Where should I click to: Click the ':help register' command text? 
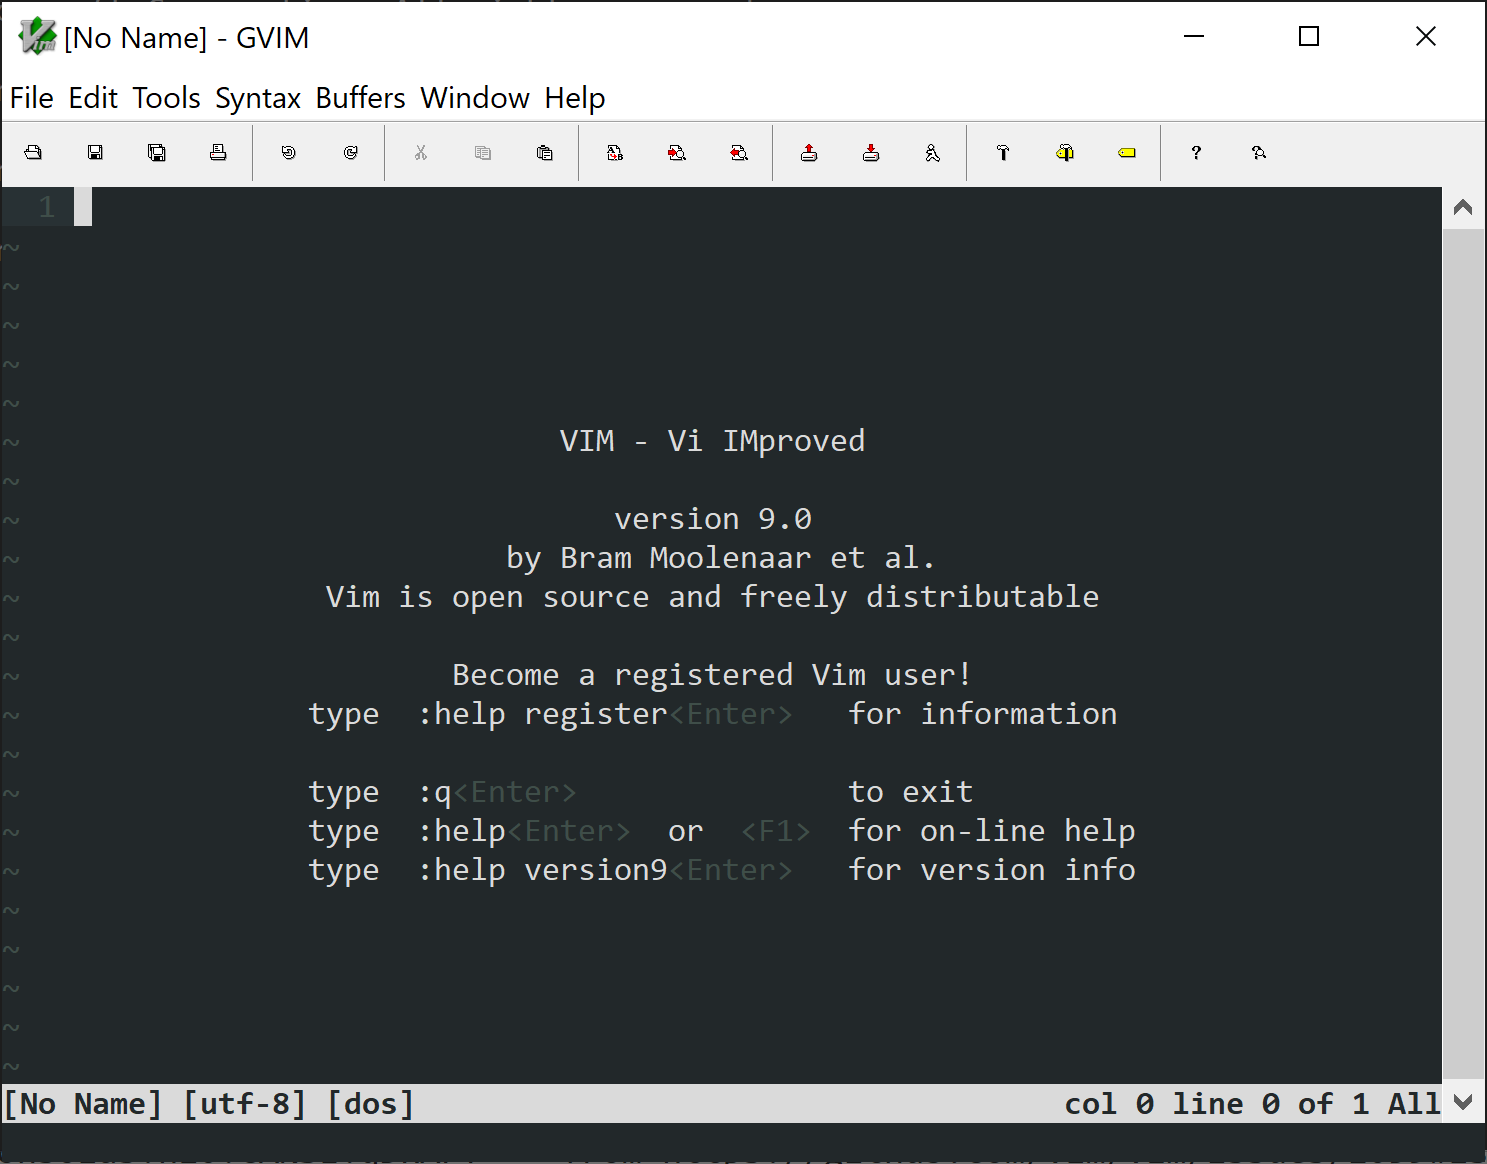point(542,714)
